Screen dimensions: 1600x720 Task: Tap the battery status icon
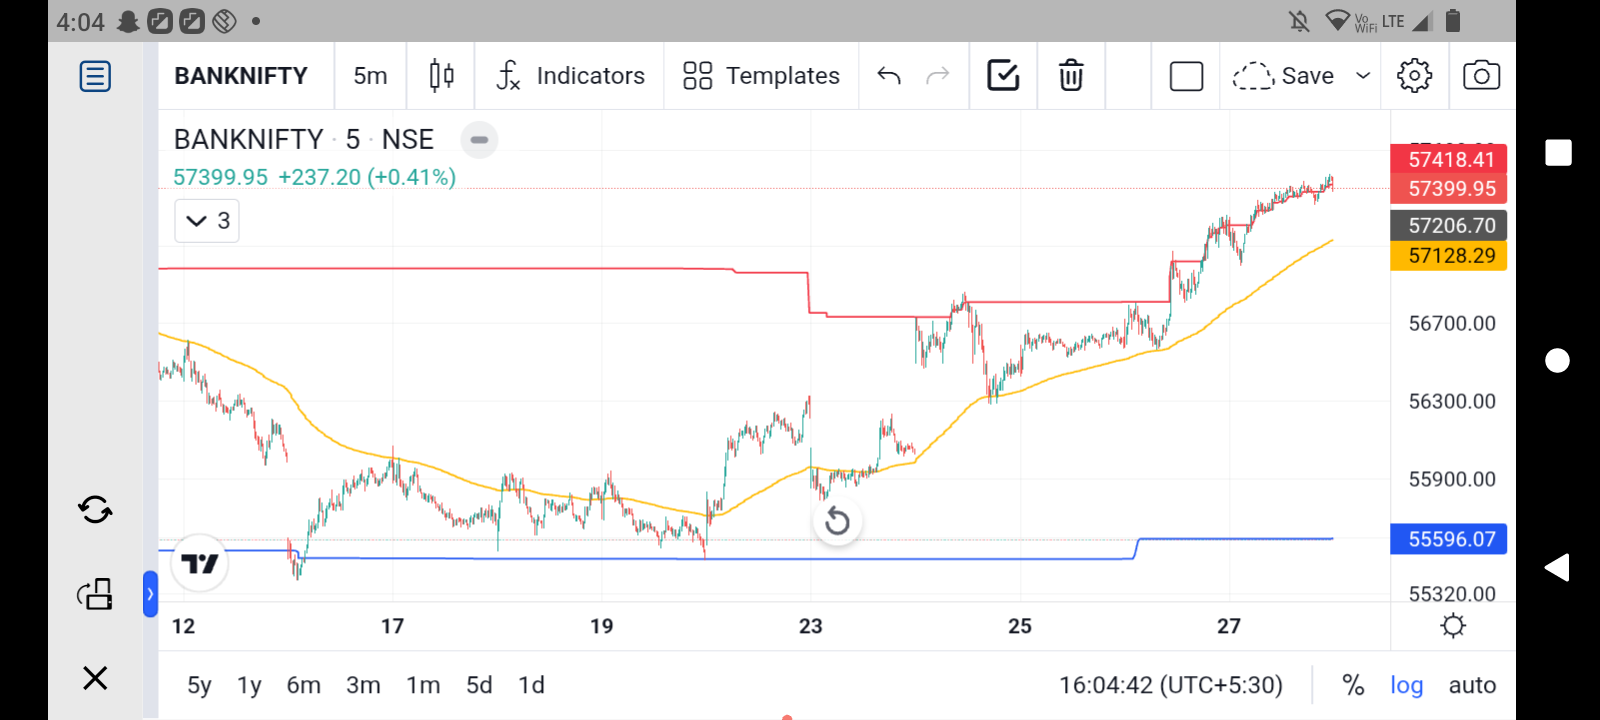click(x=1453, y=21)
